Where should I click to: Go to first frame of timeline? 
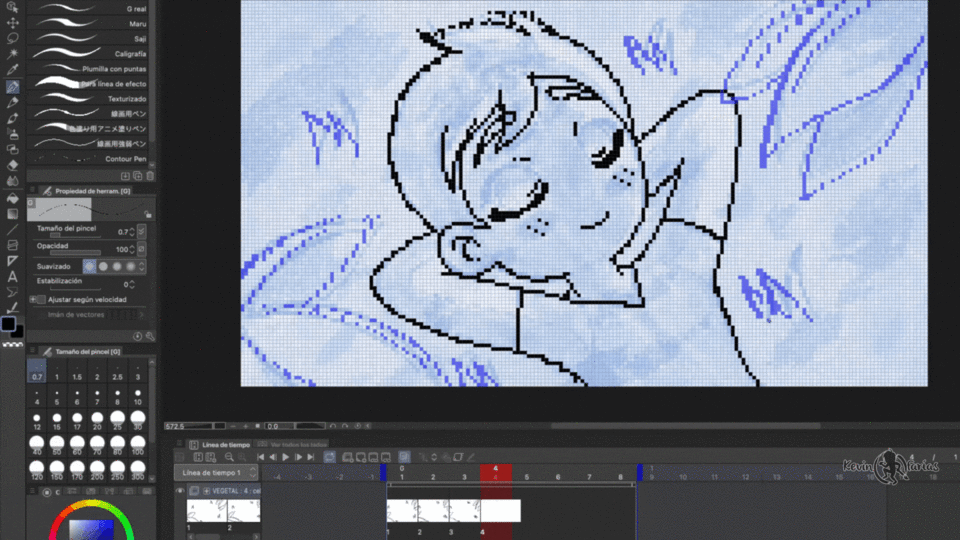260,457
